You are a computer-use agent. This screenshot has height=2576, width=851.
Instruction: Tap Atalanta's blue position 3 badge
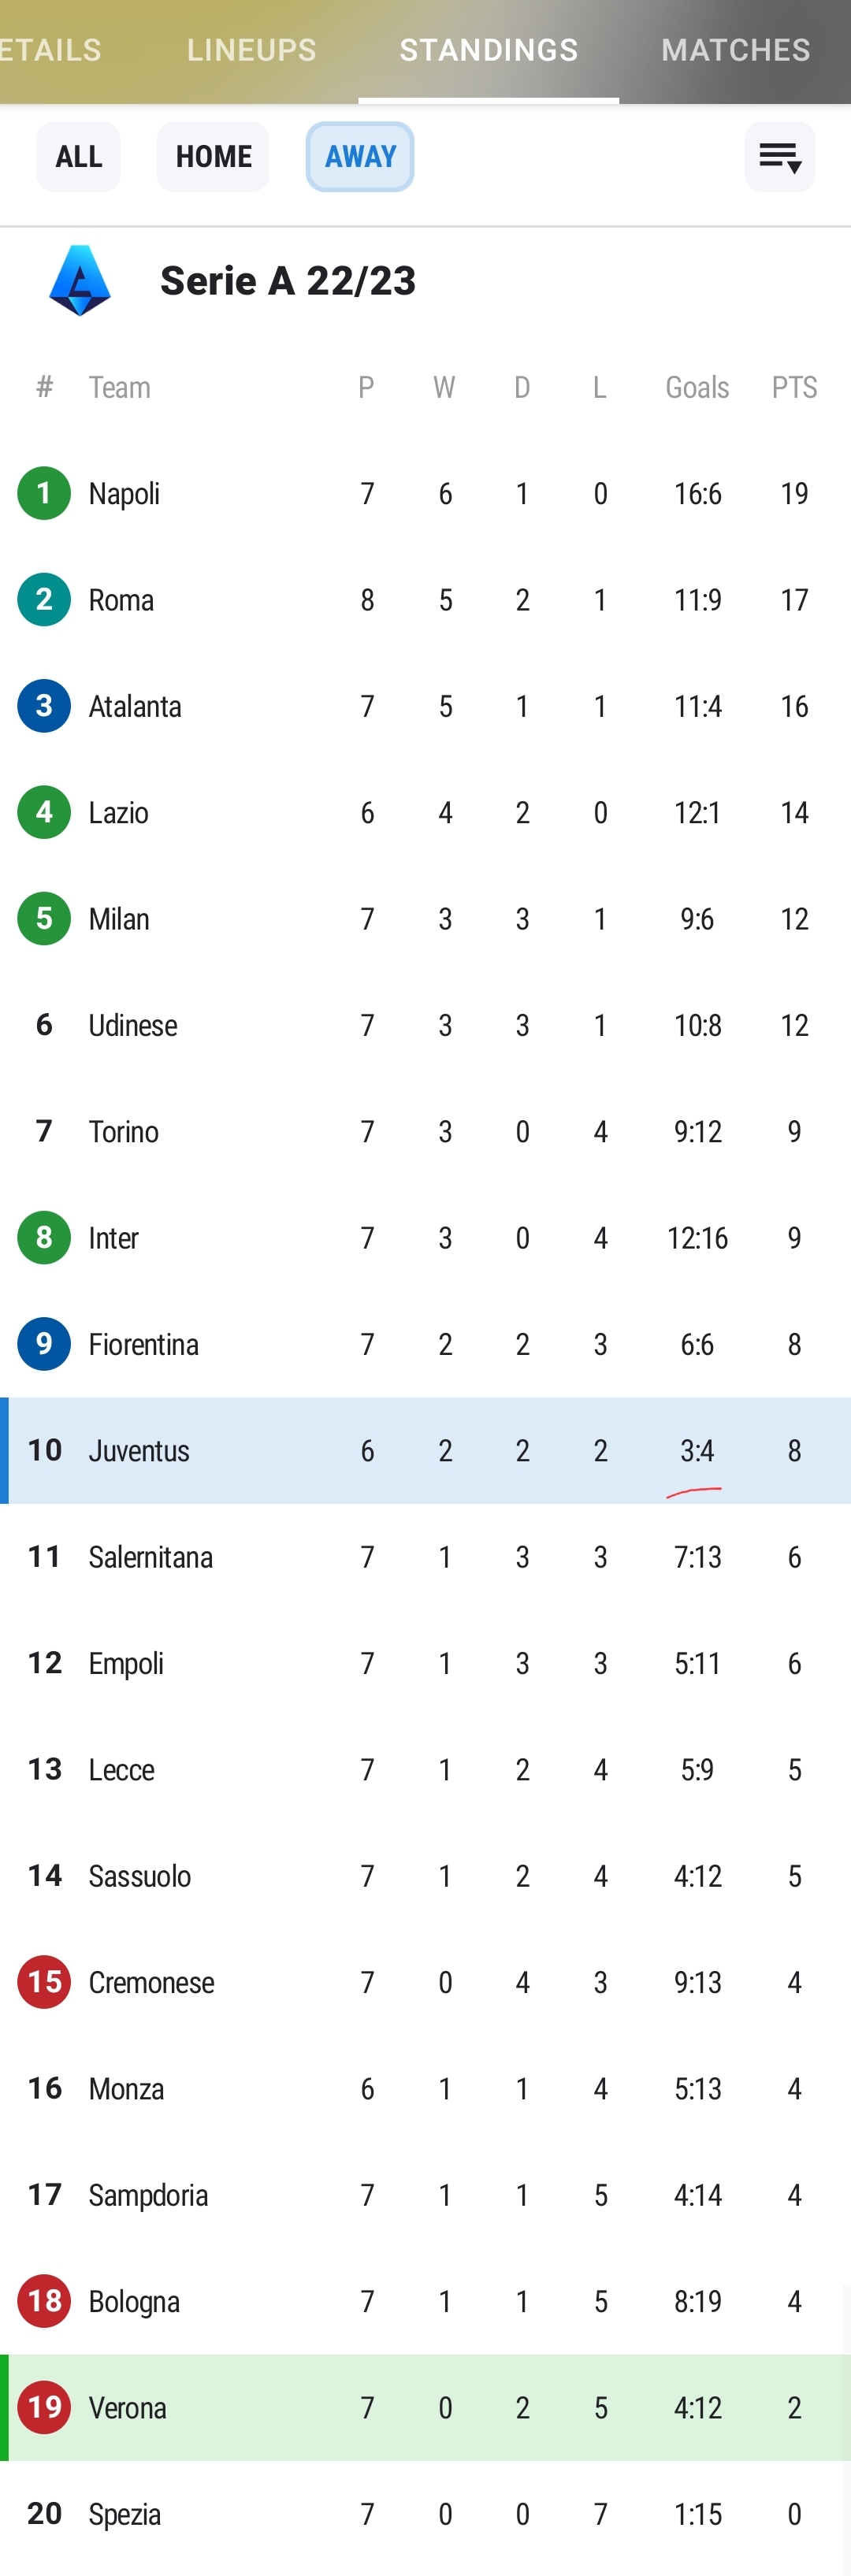[x=44, y=706]
